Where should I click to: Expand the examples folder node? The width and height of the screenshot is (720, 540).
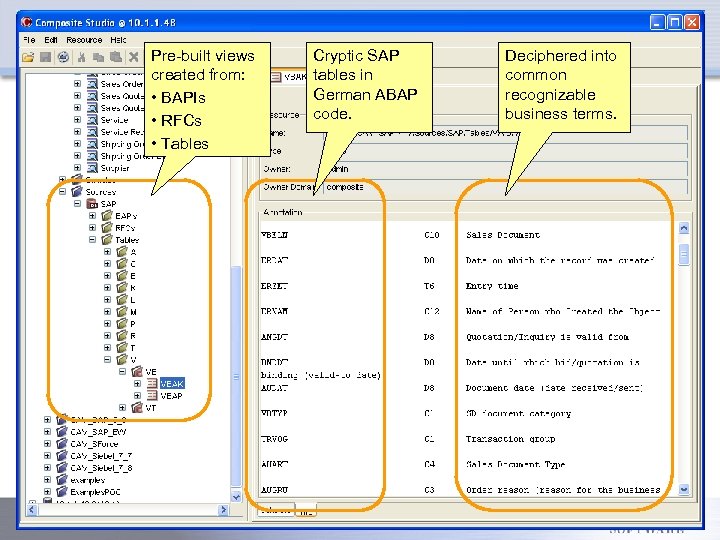[x=47, y=479]
